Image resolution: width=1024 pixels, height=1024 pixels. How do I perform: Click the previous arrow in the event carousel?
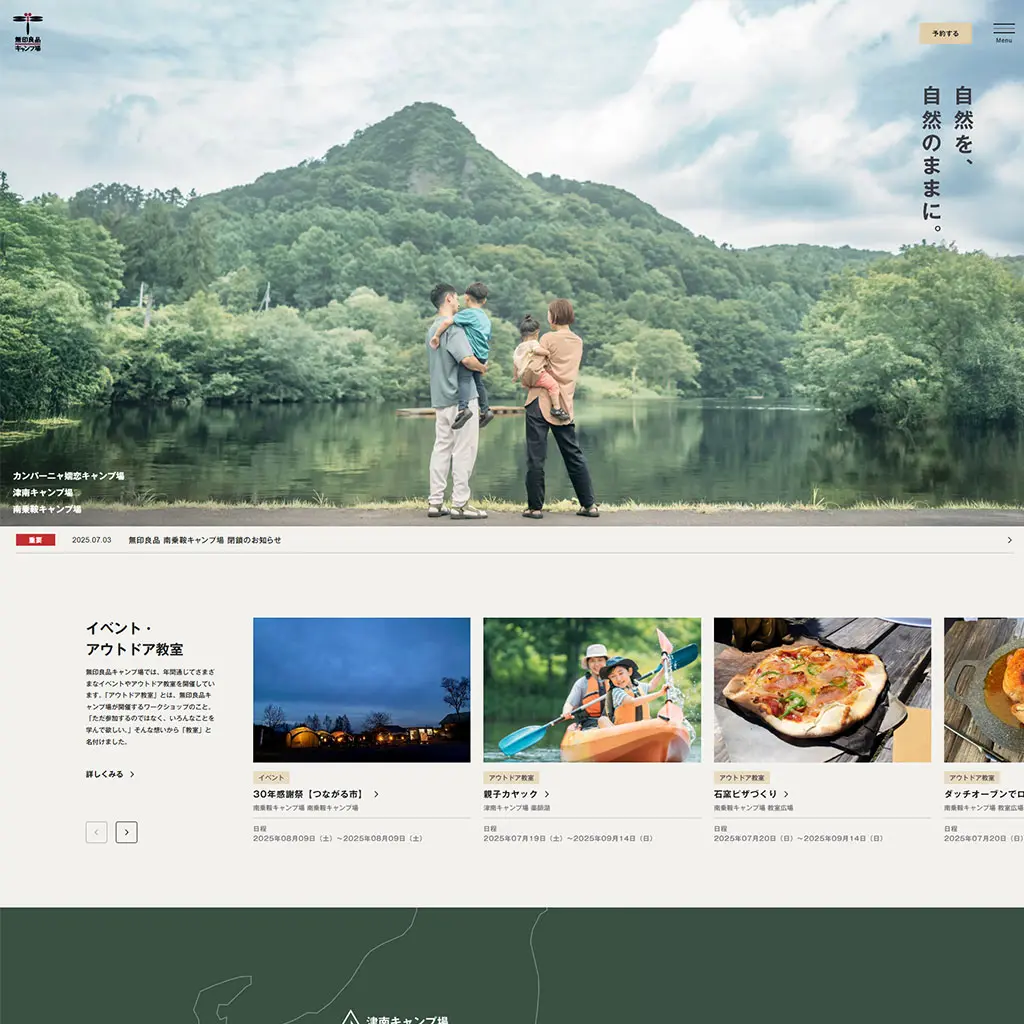pos(95,831)
